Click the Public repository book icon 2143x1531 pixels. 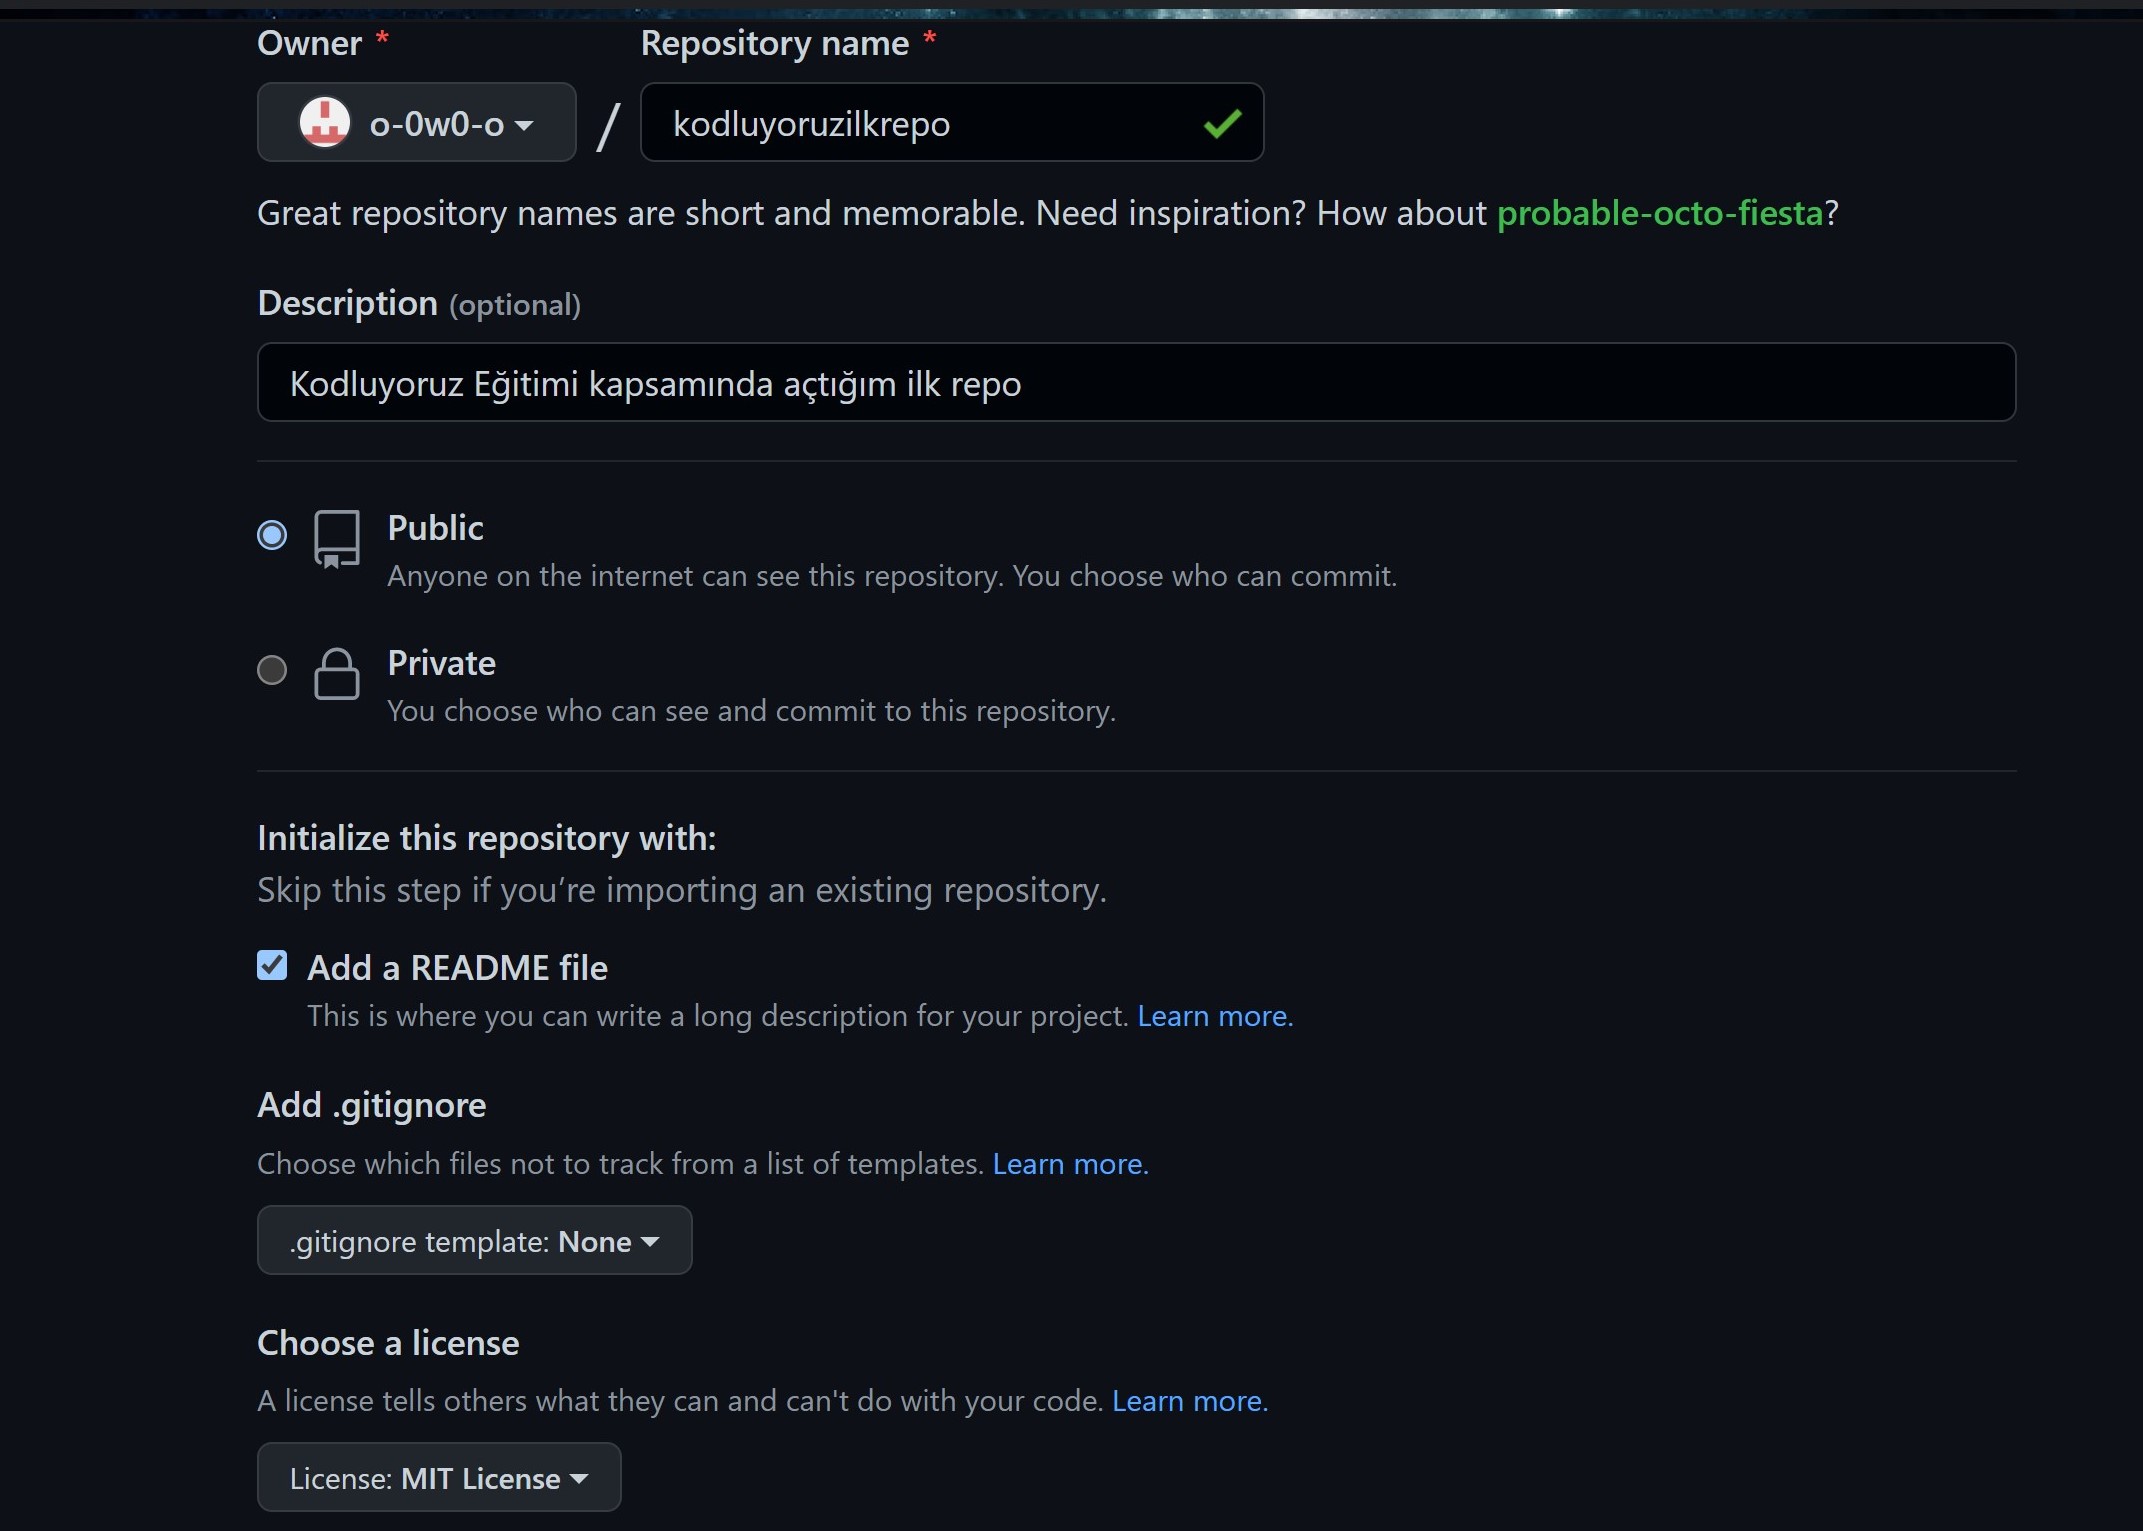tap(337, 540)
